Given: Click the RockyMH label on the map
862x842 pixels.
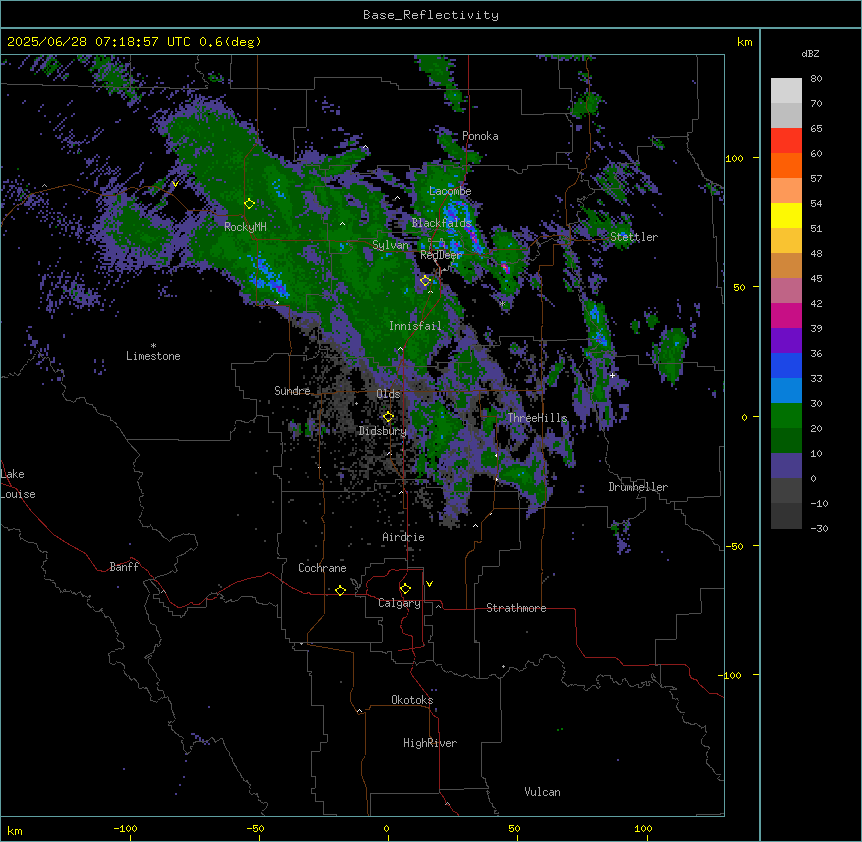Looking at the screenshot, I should pos(245,227).
